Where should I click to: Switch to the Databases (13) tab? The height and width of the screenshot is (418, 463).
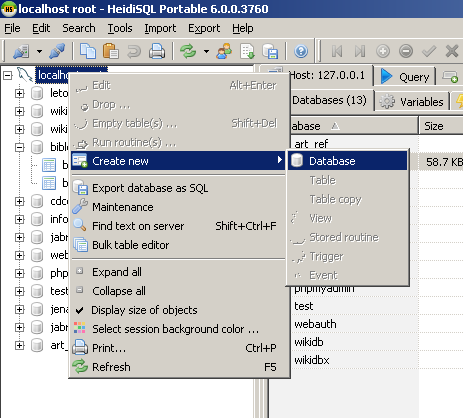click(x=329, y=100)
